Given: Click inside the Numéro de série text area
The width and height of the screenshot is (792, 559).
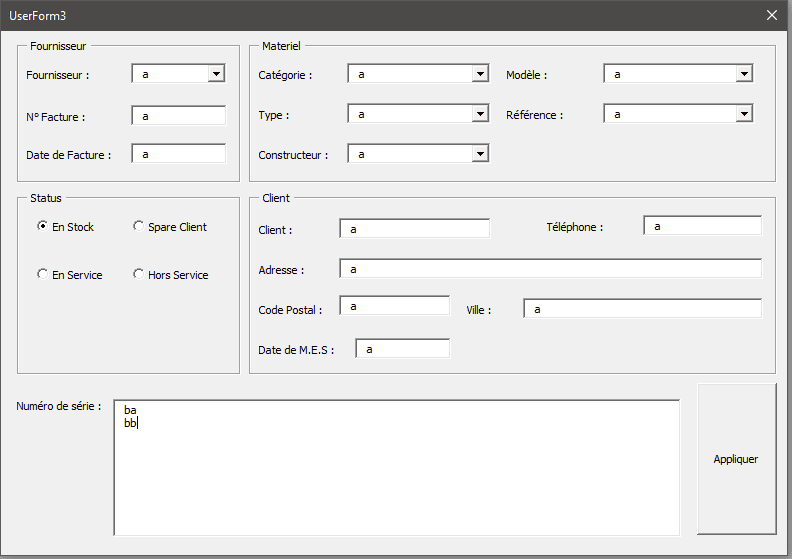Looking at the screenshot, I should [396, 467].
